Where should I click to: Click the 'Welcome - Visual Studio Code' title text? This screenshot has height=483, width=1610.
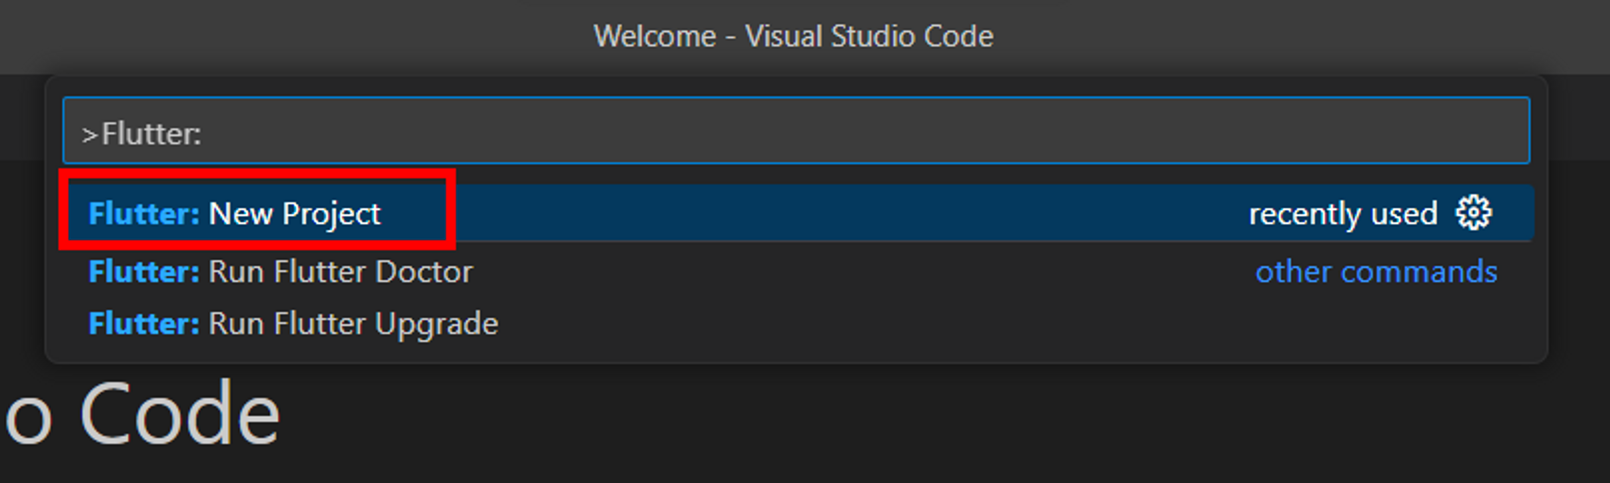793,36
